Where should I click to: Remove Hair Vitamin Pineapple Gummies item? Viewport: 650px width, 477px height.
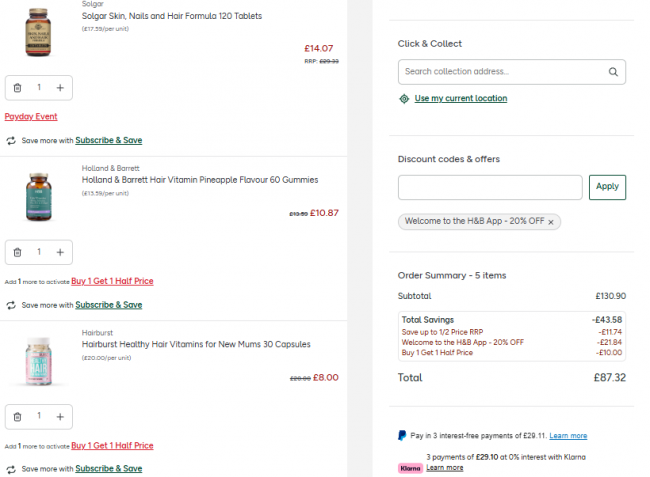pyautogui.click(x=17, y=252)
